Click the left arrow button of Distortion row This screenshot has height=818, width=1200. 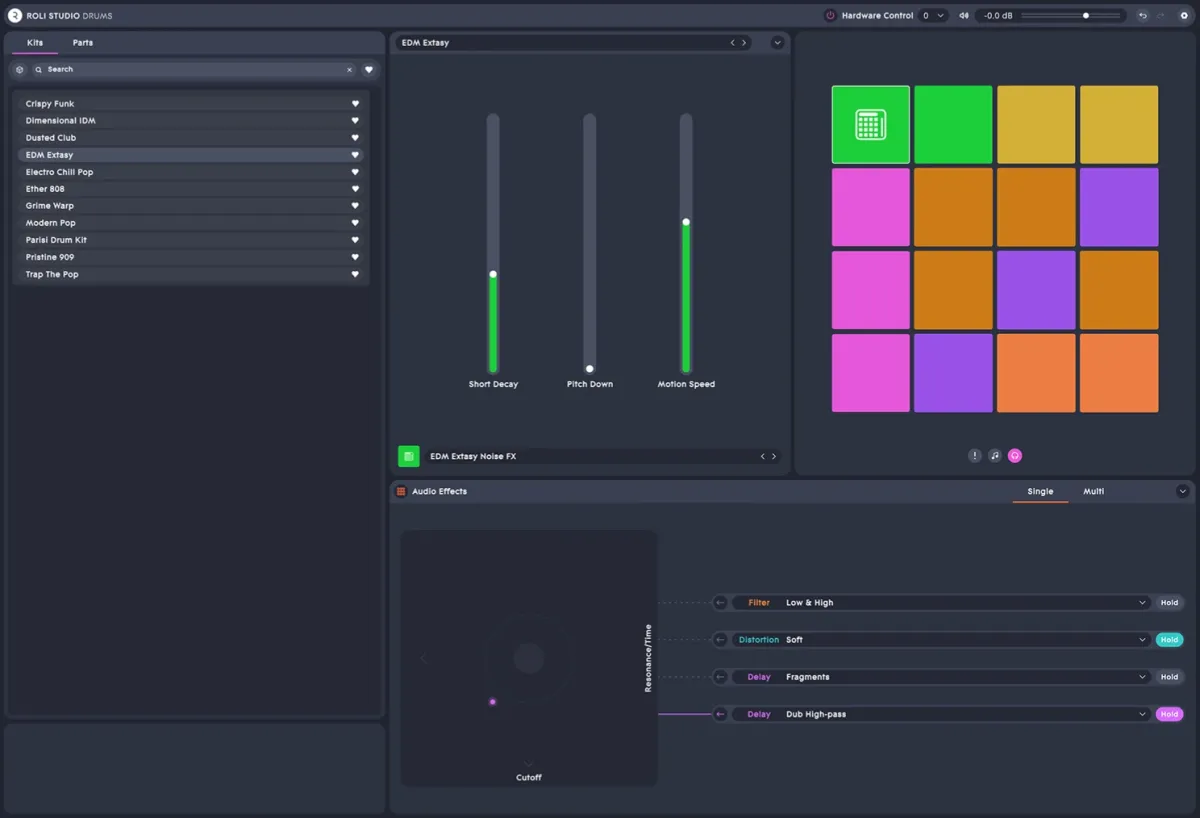[720, 640]
